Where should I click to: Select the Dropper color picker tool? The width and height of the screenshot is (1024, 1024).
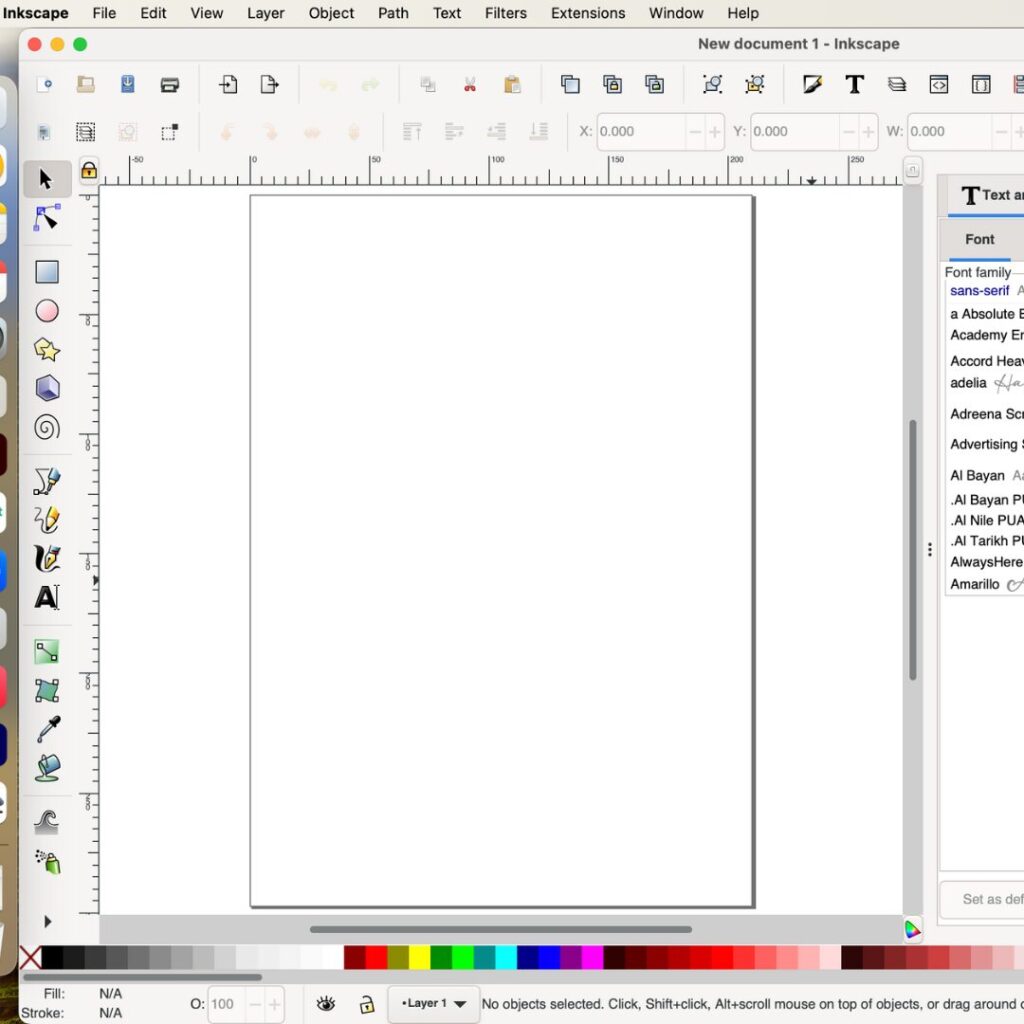(46, 729)
